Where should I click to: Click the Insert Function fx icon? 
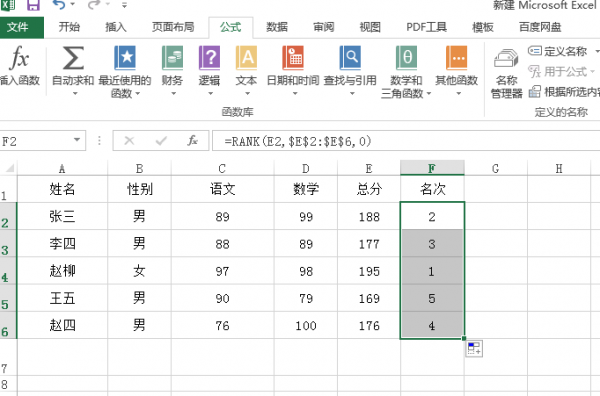19,58
